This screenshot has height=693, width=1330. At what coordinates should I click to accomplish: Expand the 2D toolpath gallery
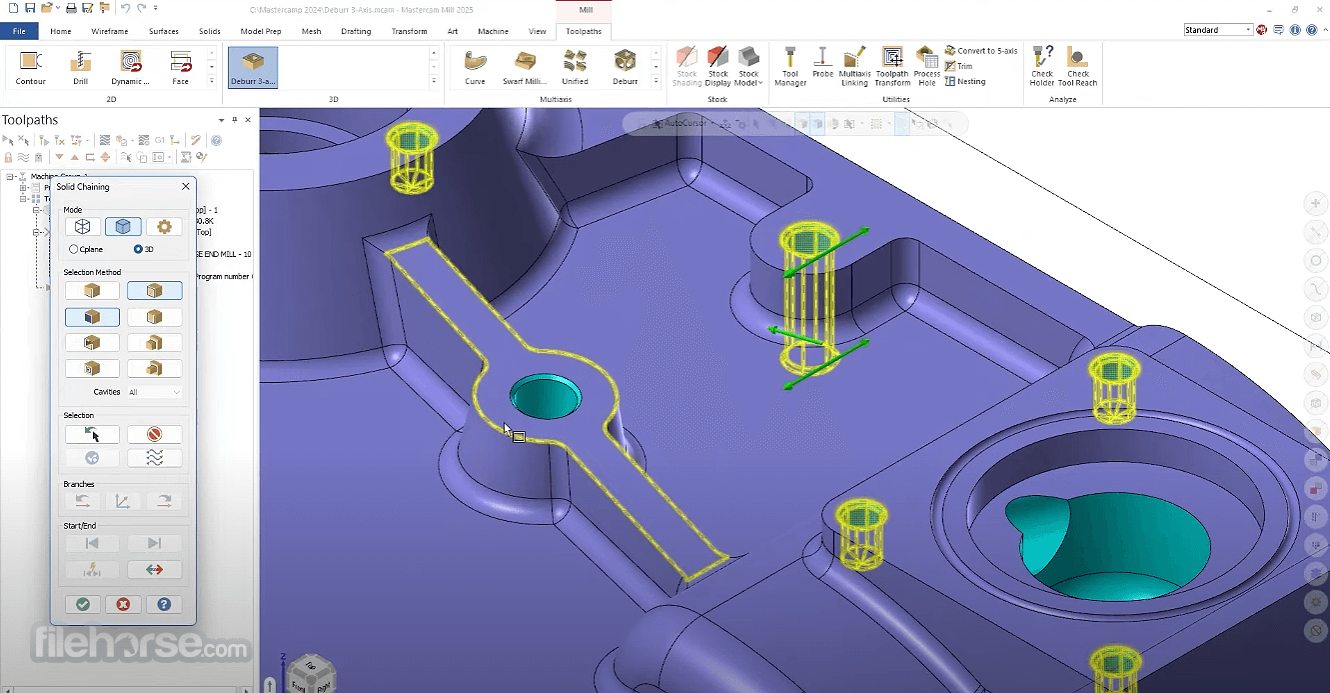click(211, 81)
